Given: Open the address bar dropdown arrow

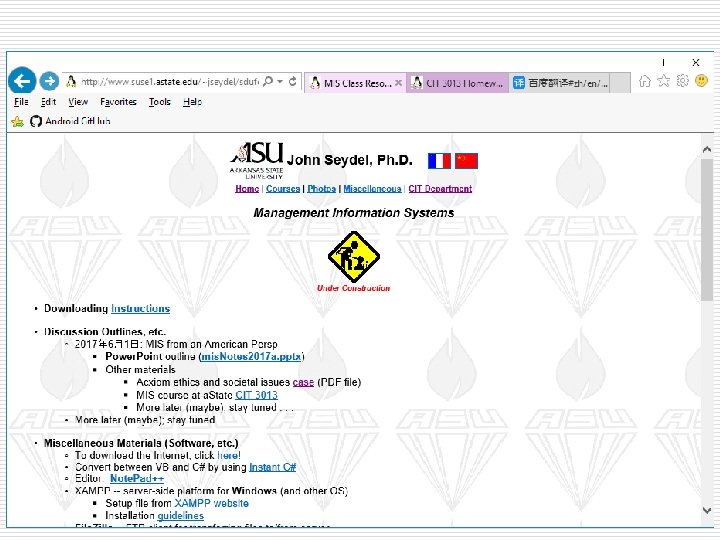Looking at the screenshot, I should click(x=280, y=82).
